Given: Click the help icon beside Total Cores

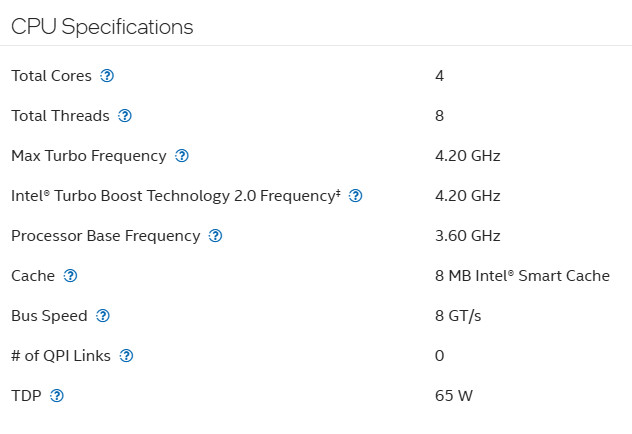Looking at the screenshot, I should click(107, 76).
